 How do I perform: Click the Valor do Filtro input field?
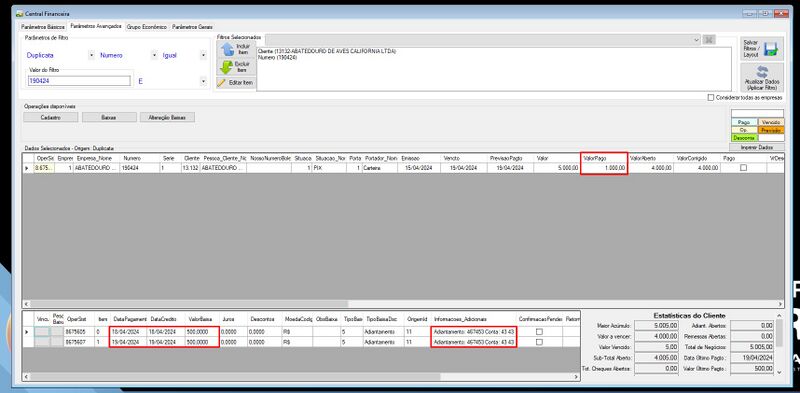pyautogui.click(x=79, y=81)
